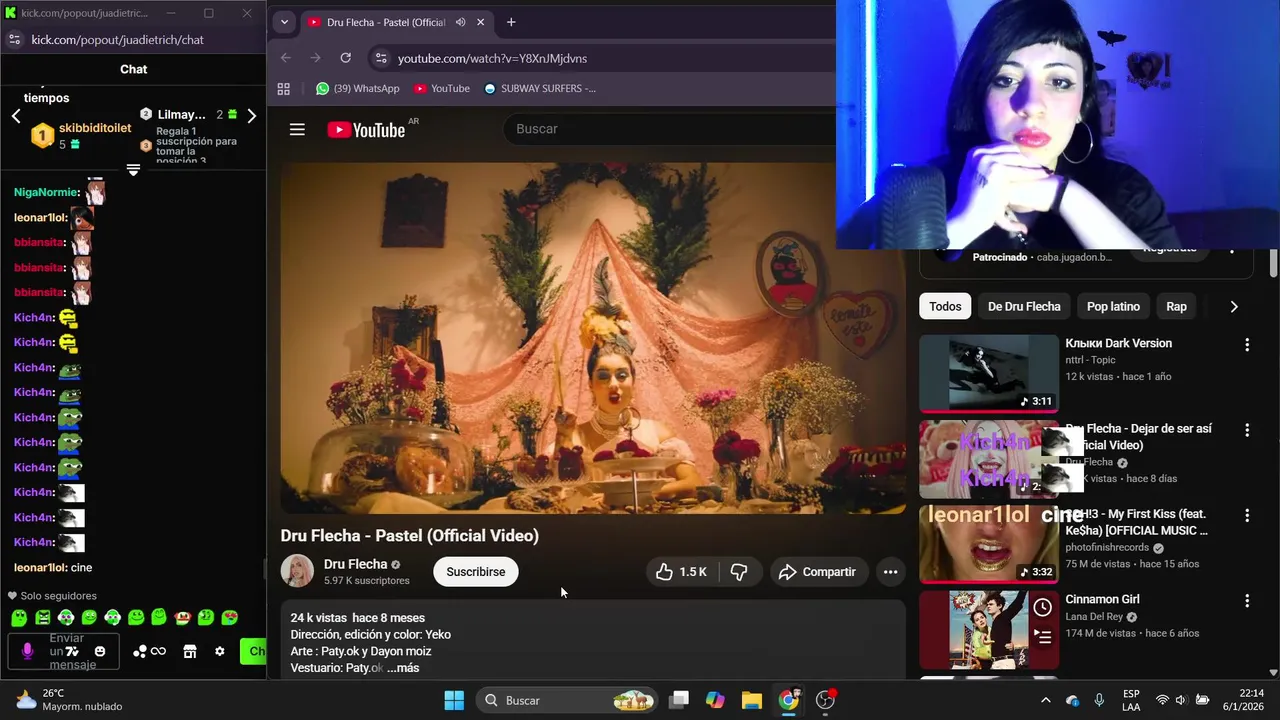The image size is (1280, 720).
Task: Open the Клыки Dark Version video title
Action: click(1118, 343)
